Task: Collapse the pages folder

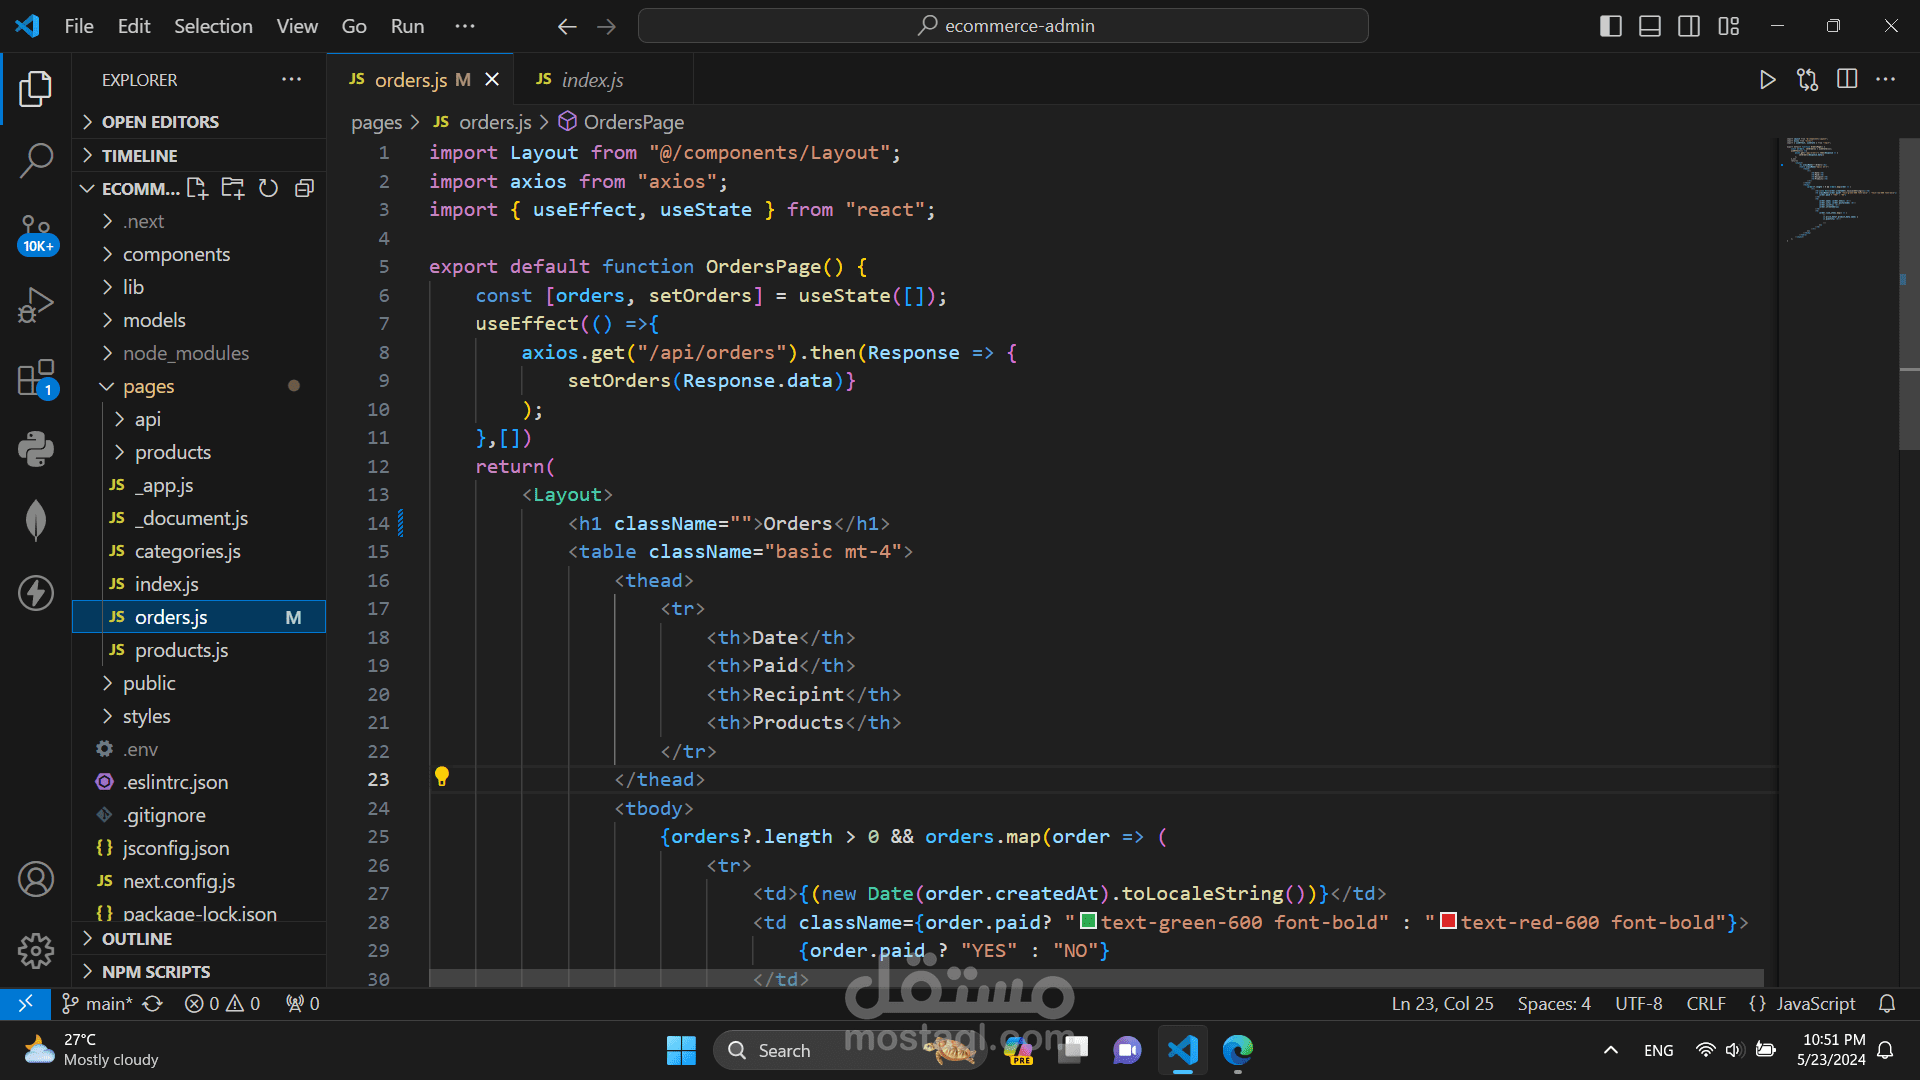Action: pos(148,386)
